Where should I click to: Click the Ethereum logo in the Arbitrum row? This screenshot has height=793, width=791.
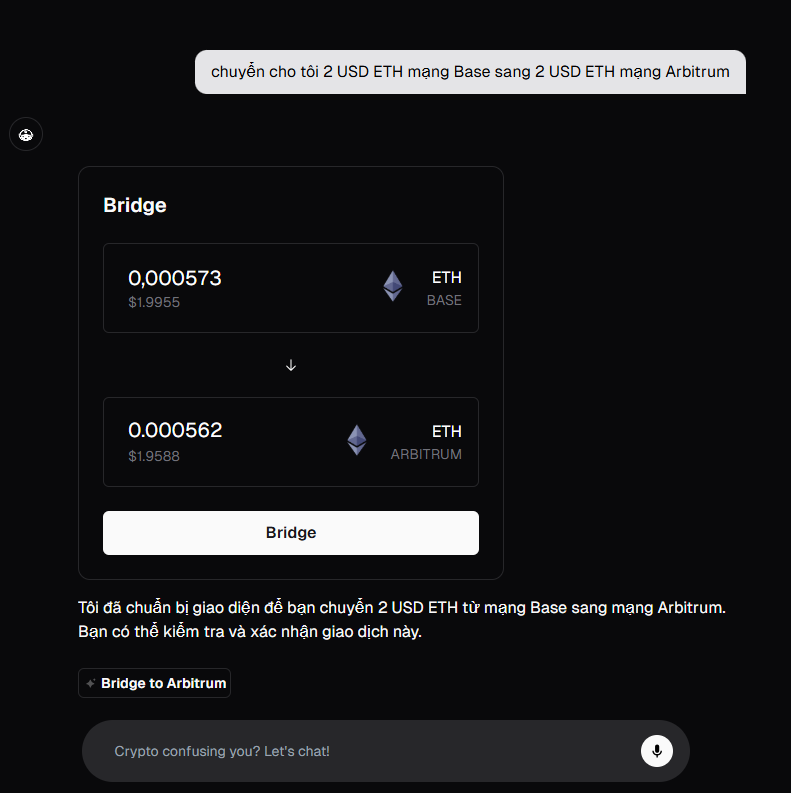click(x=357, y=440)
